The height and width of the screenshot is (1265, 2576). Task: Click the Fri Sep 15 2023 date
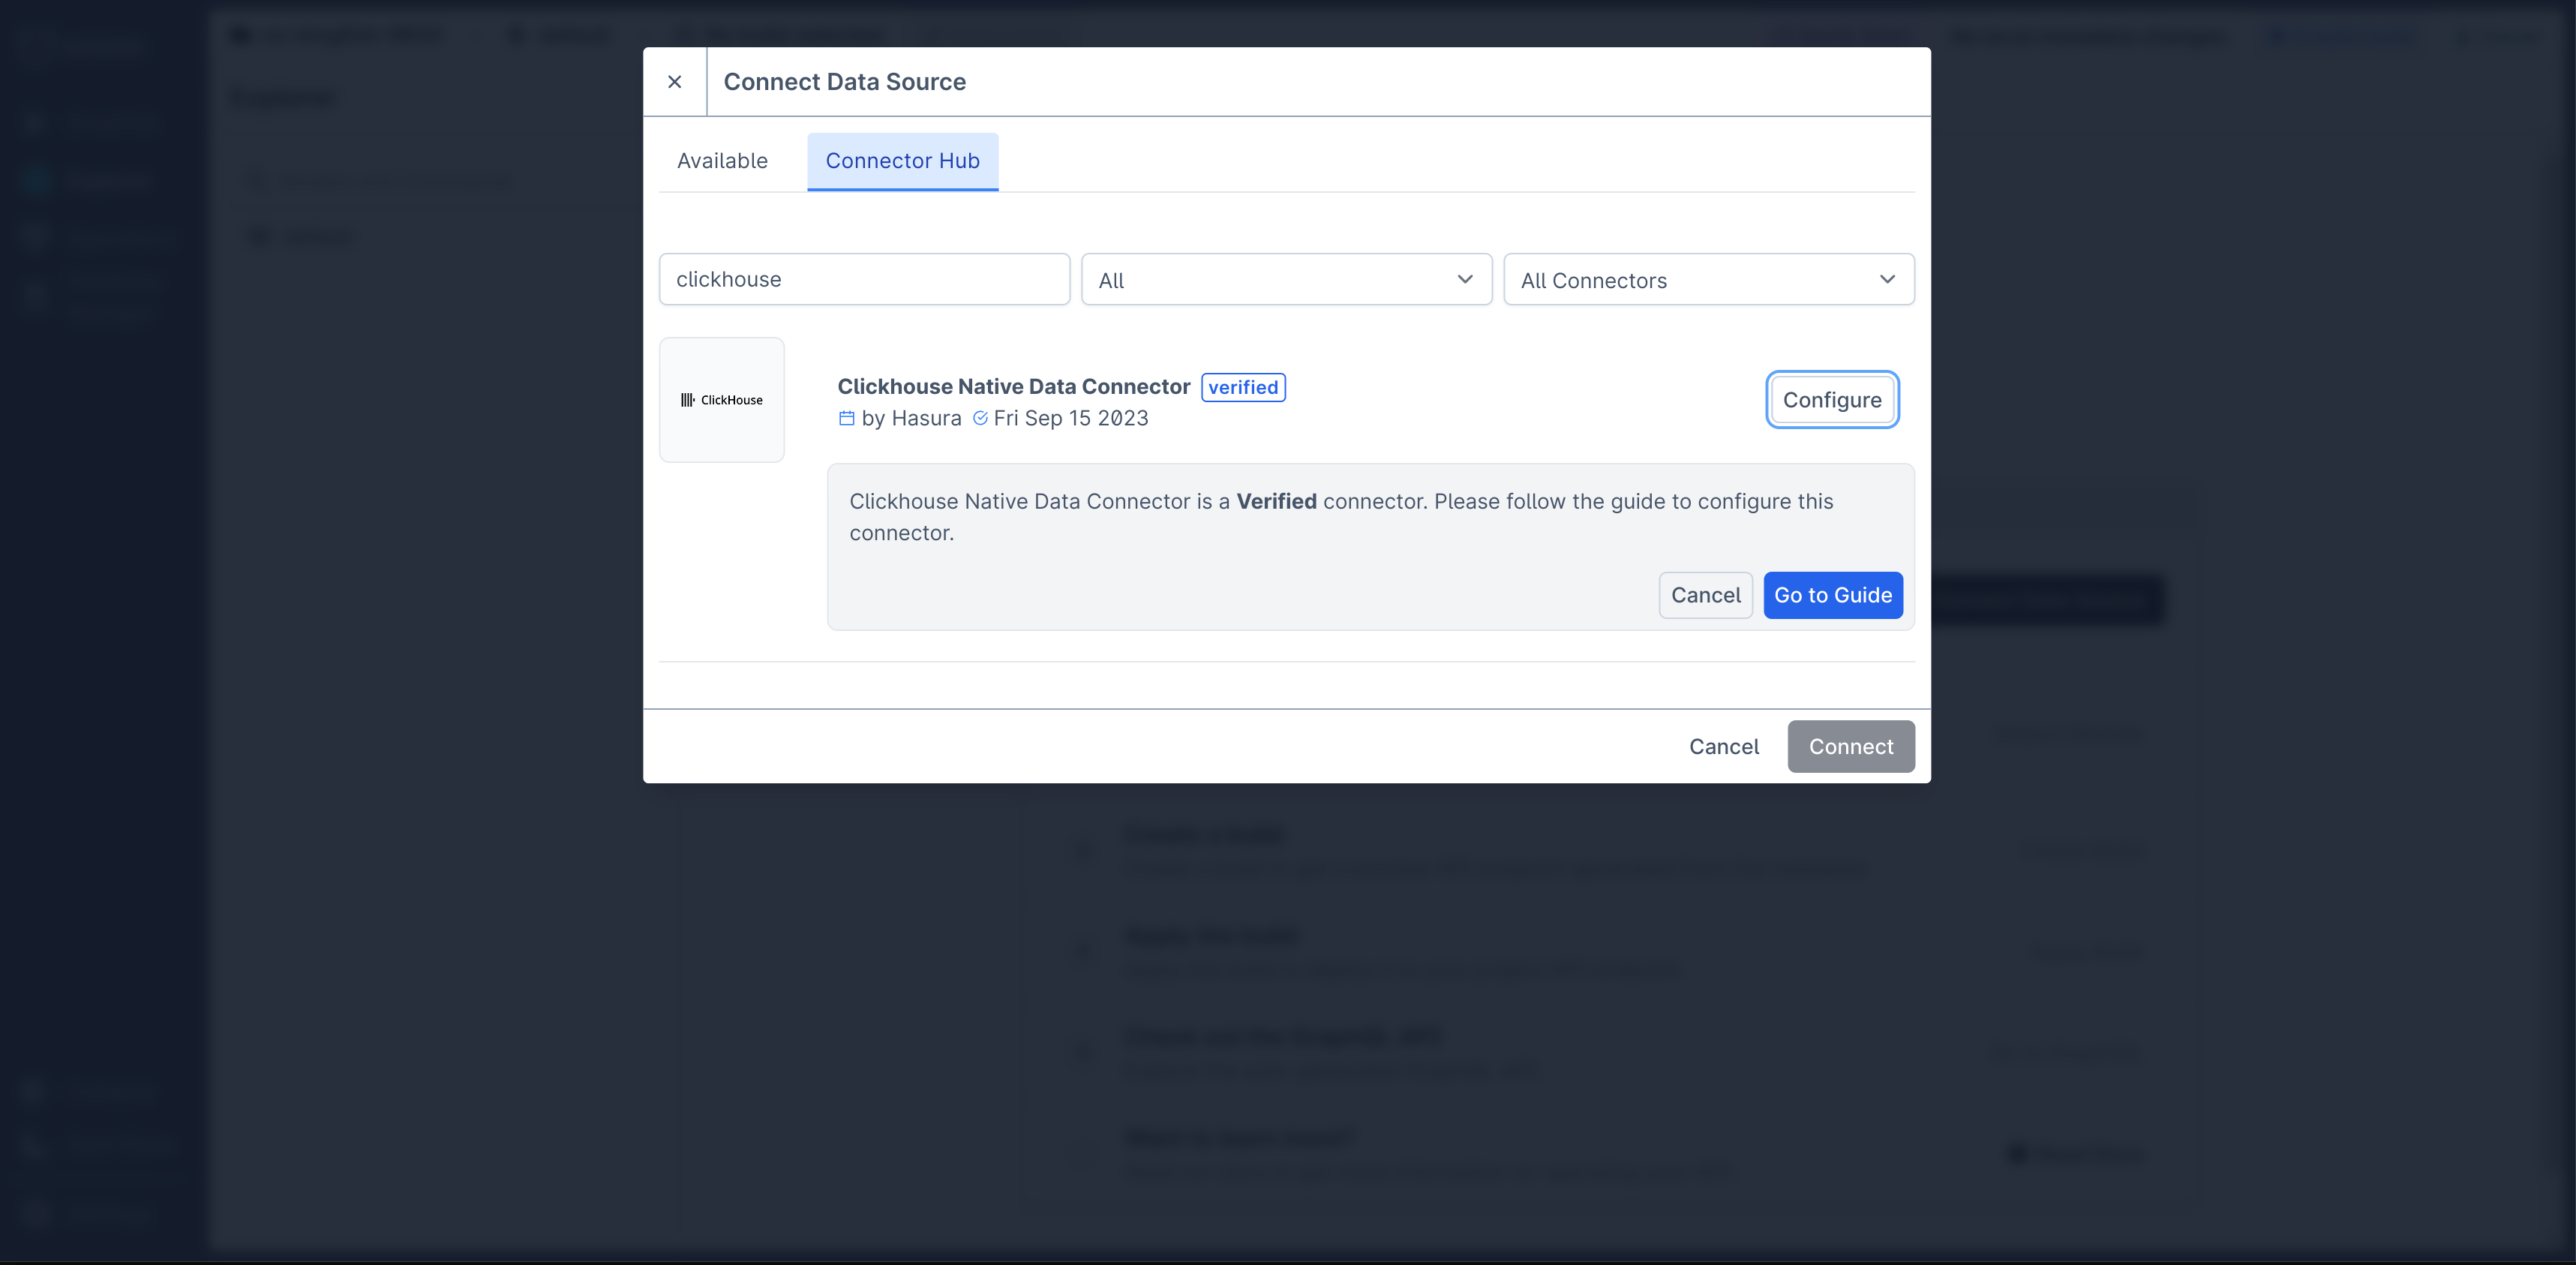(x=1071, y=419)
